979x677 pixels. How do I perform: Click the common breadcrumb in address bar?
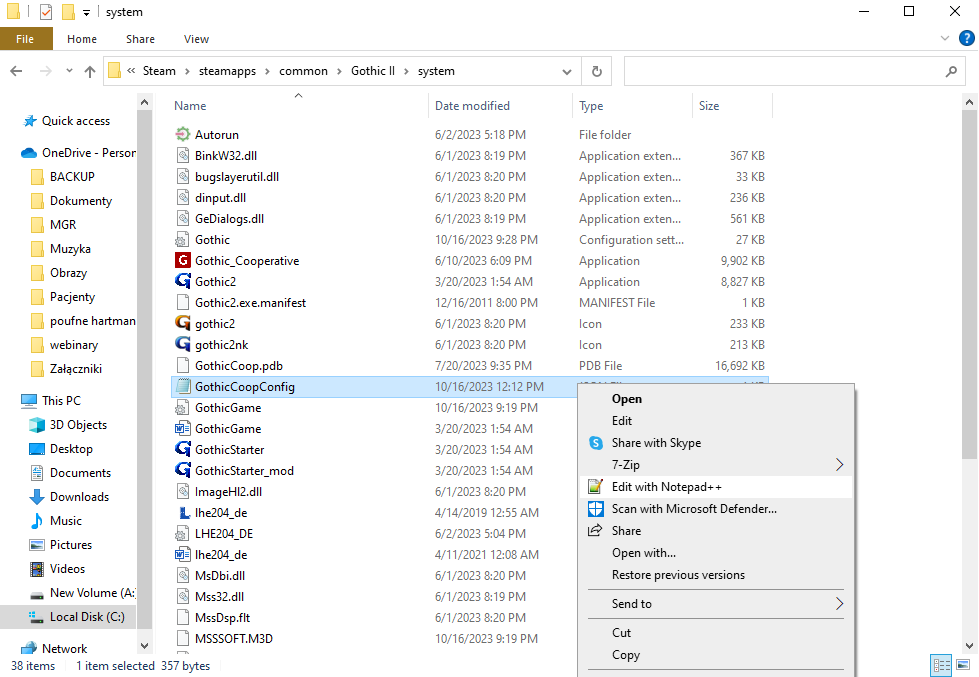303,71
